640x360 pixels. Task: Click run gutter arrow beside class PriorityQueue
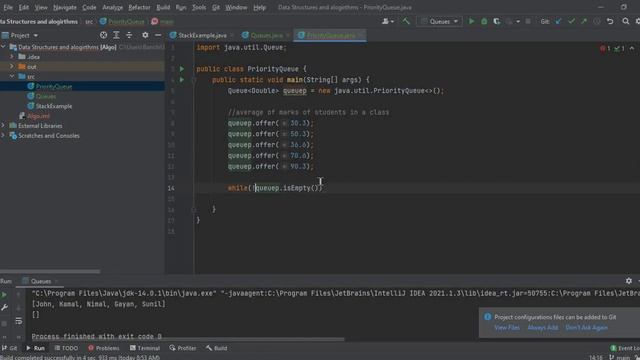tap(182, 69)
